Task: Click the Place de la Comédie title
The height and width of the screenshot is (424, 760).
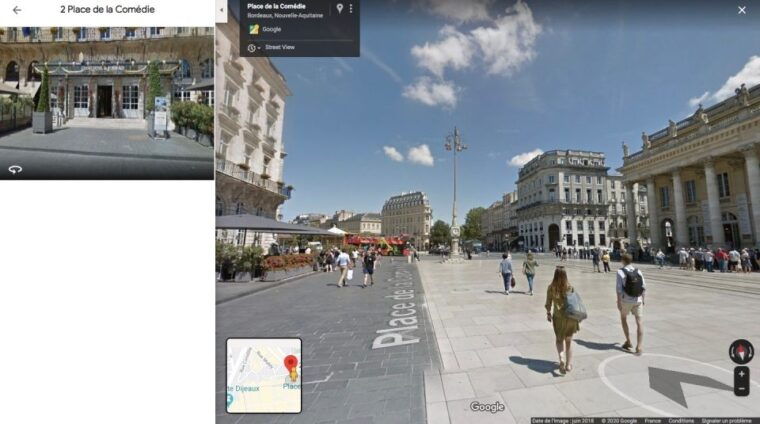Action: [276, 7]
